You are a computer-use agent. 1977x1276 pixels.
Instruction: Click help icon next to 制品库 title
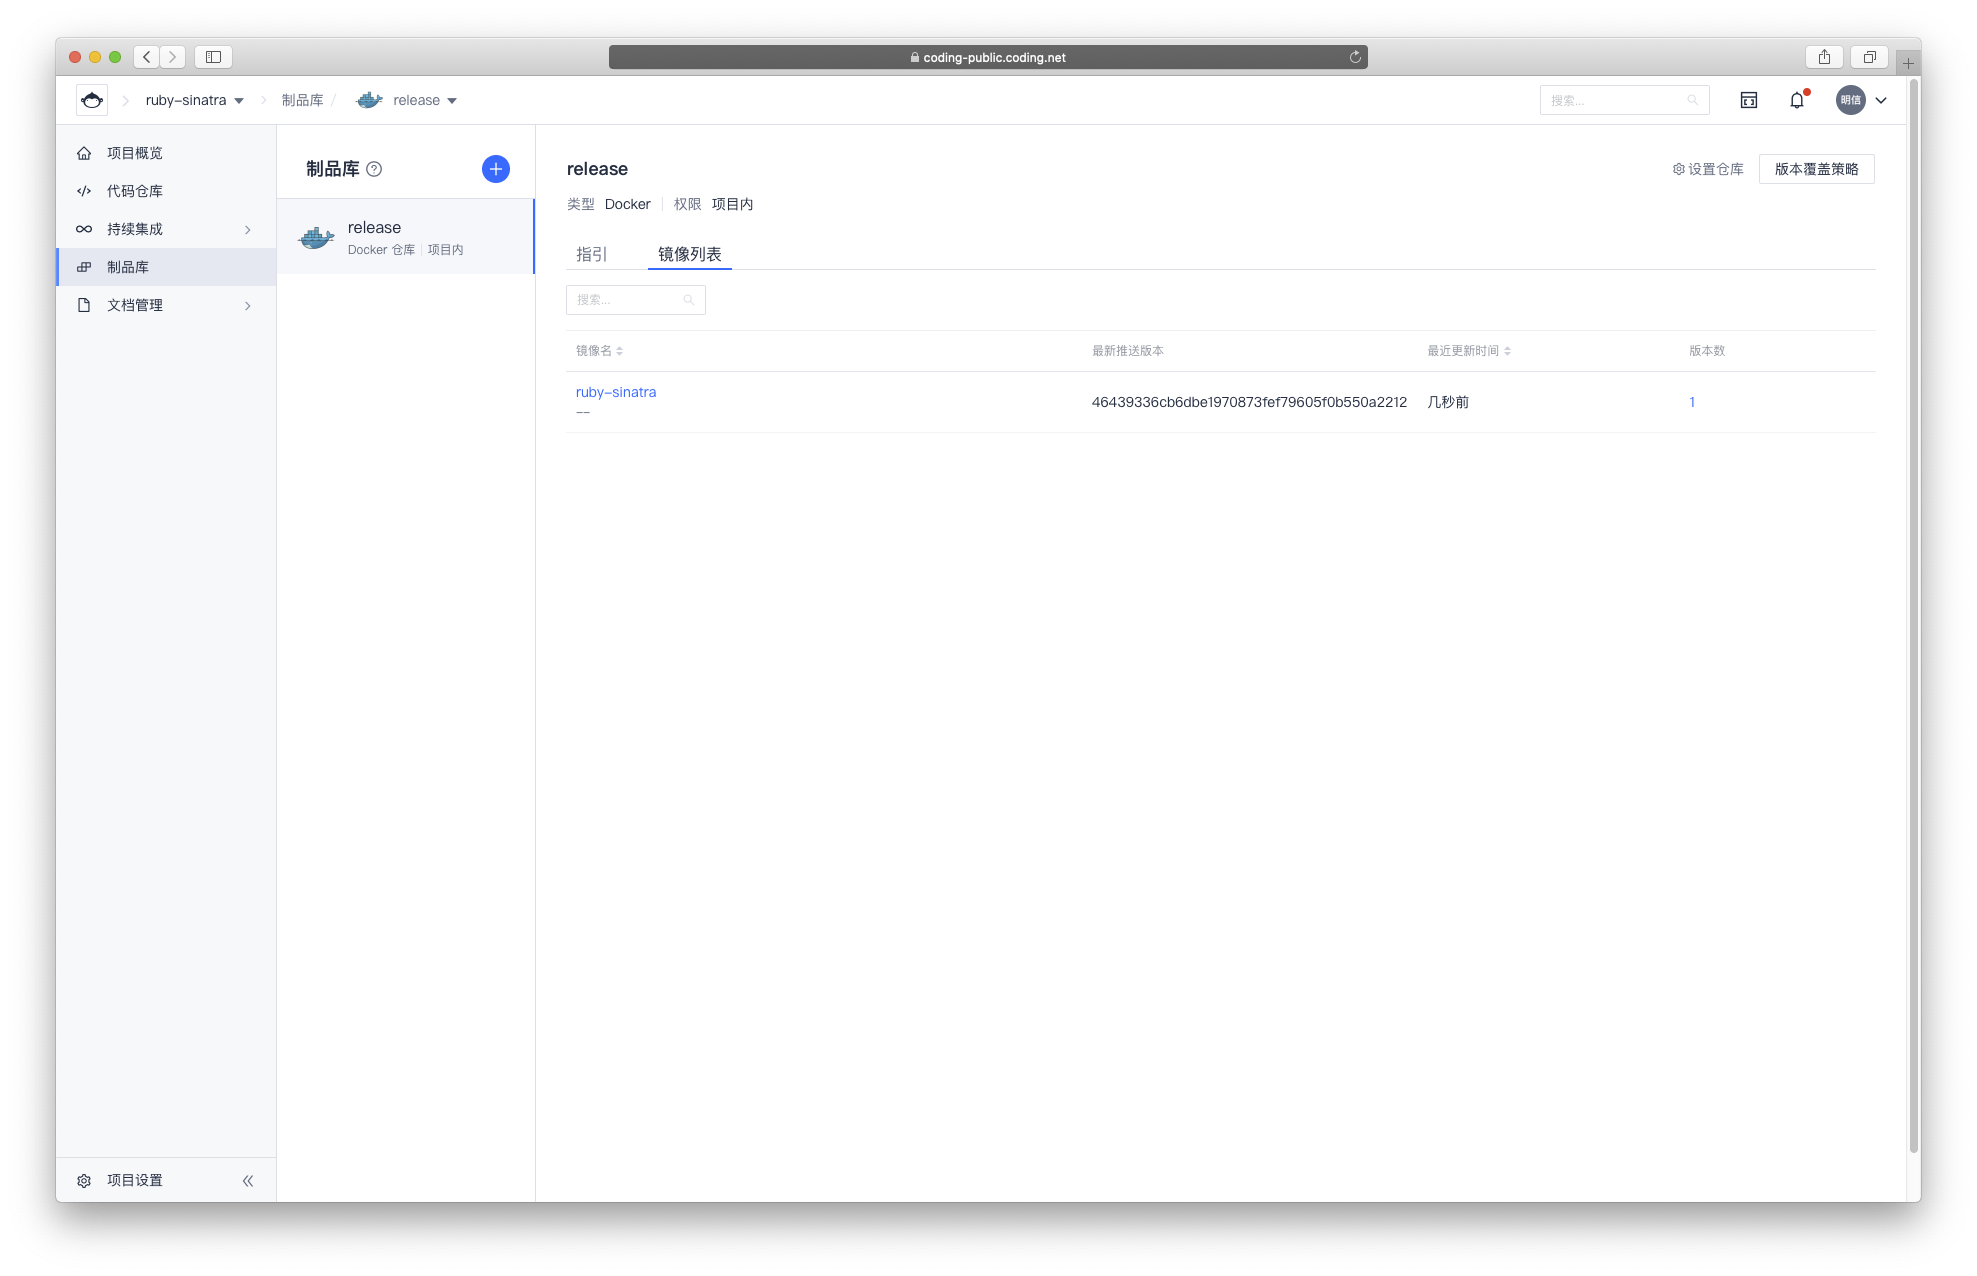point(374,169)
